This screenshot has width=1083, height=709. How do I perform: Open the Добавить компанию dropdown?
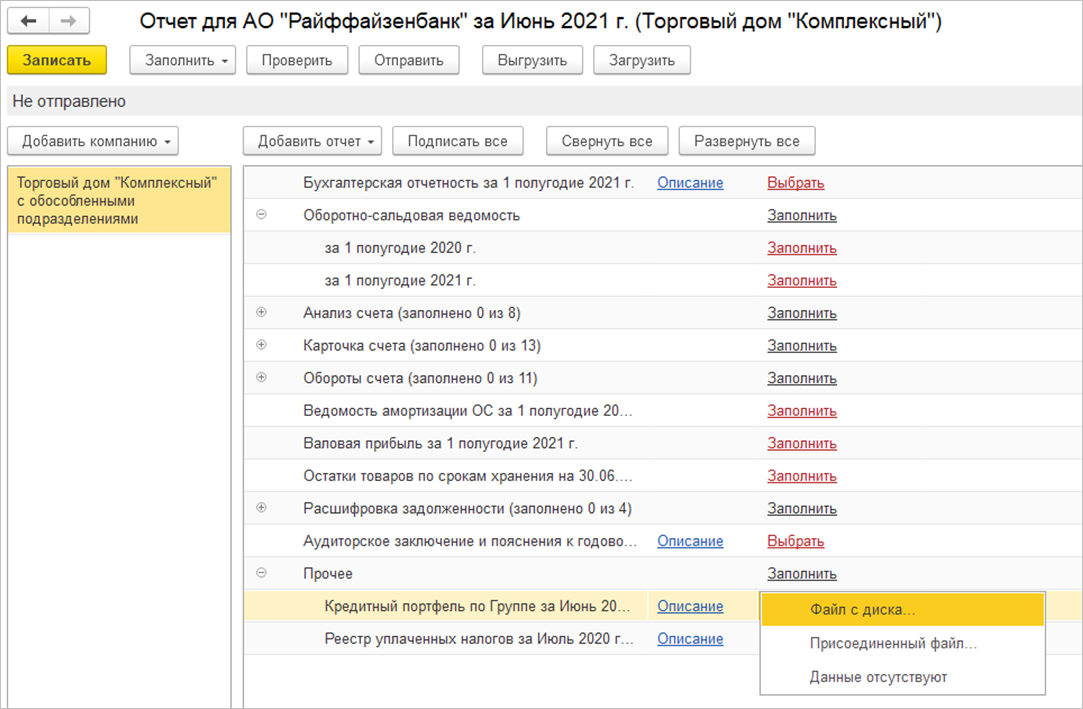(93, 141)
